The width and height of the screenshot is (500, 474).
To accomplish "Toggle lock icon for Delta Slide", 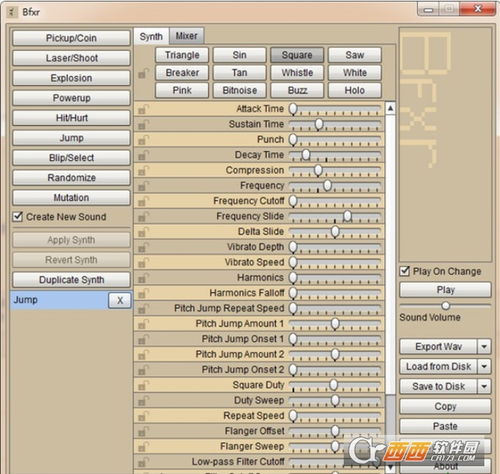I will pyautogui.click(x=143, y=232).
